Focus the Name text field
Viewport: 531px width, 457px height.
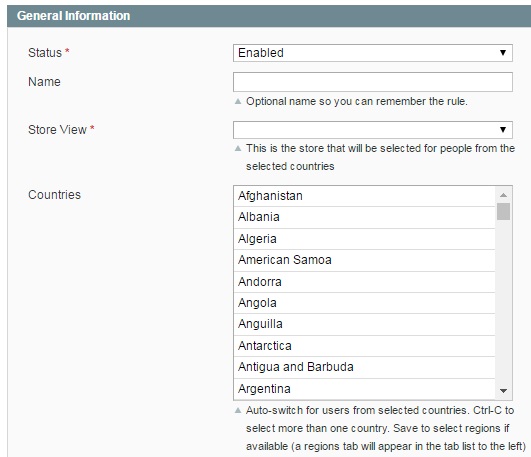coord(373,82)
